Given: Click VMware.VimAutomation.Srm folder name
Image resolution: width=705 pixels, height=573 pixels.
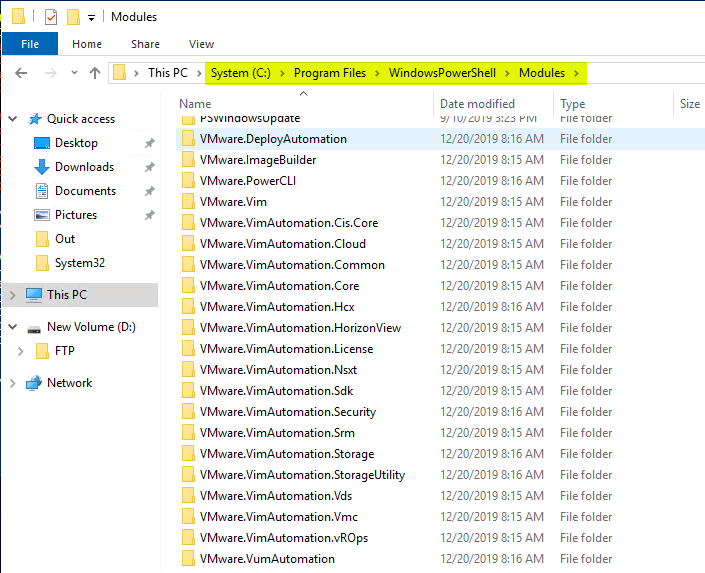Looking at the screenshot, I should click(x=277, y=433).
